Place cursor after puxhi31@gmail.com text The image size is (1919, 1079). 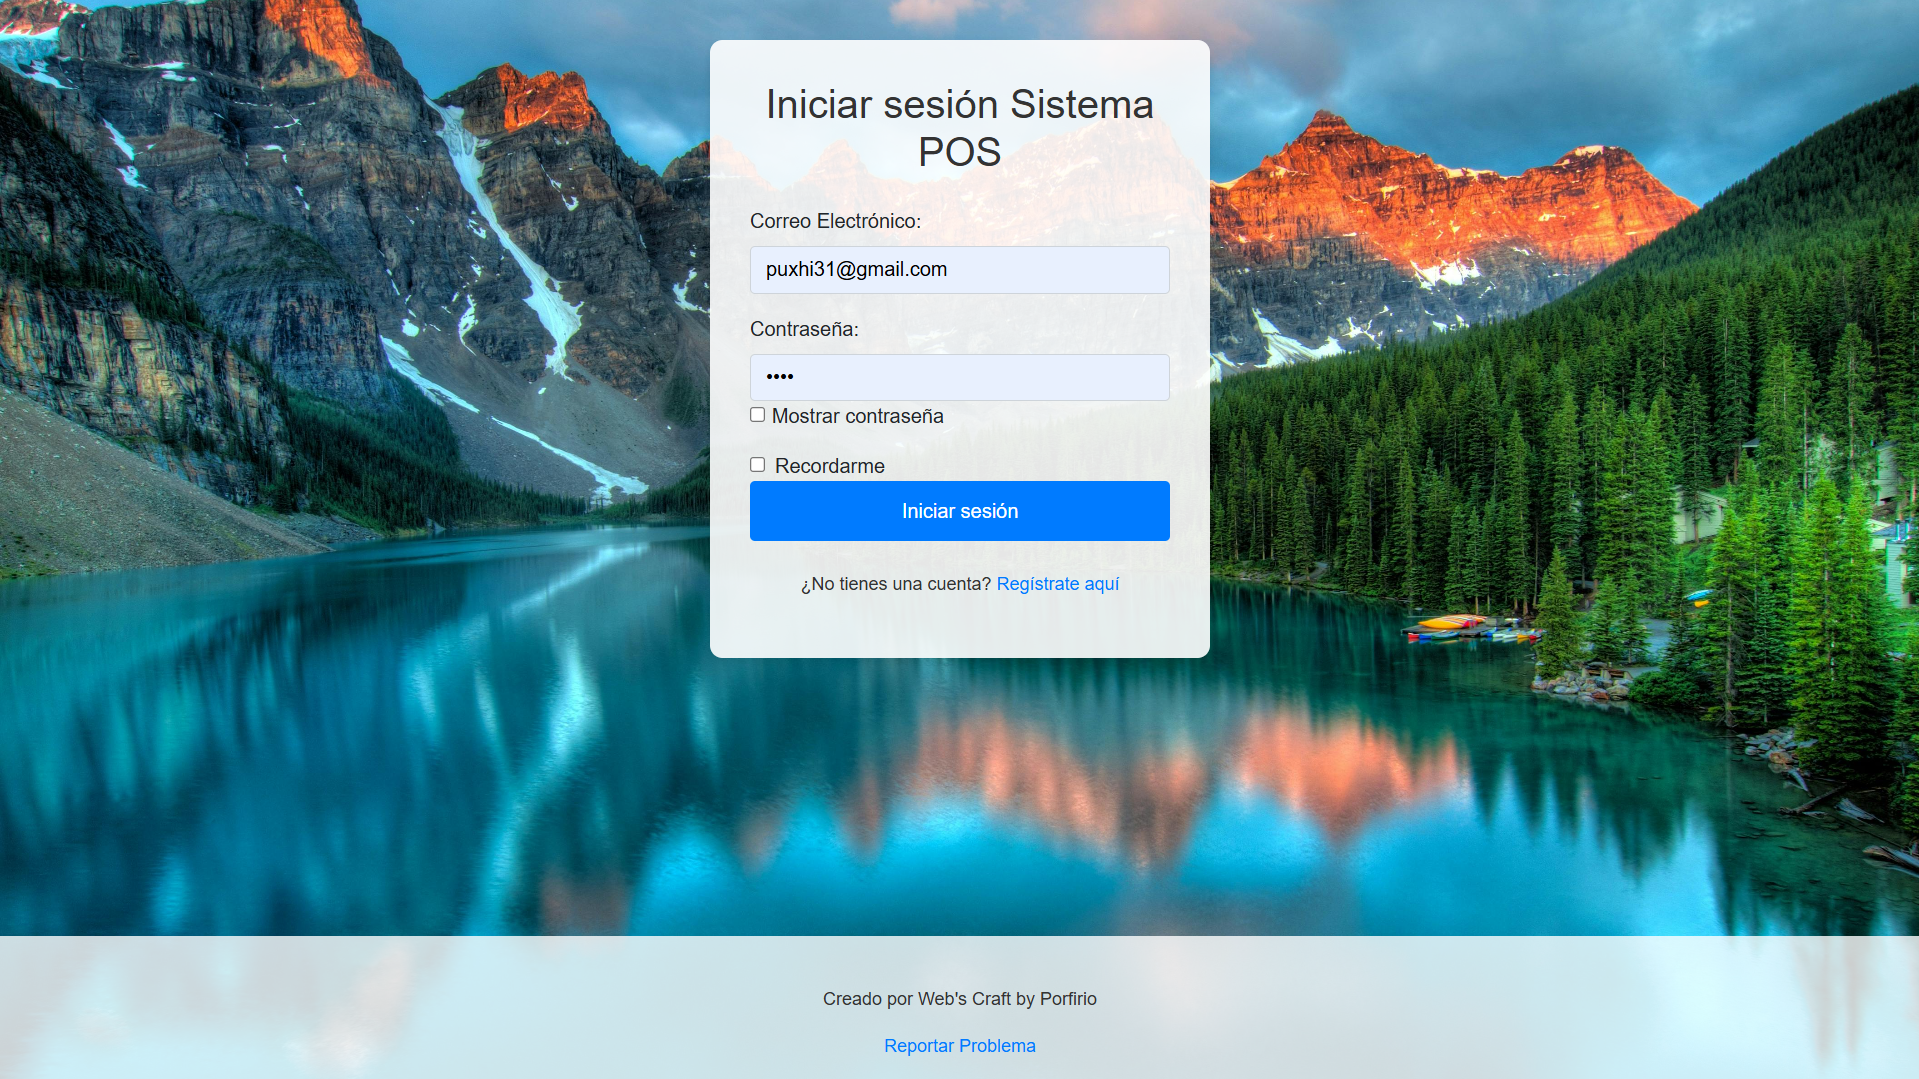[949, 270]
